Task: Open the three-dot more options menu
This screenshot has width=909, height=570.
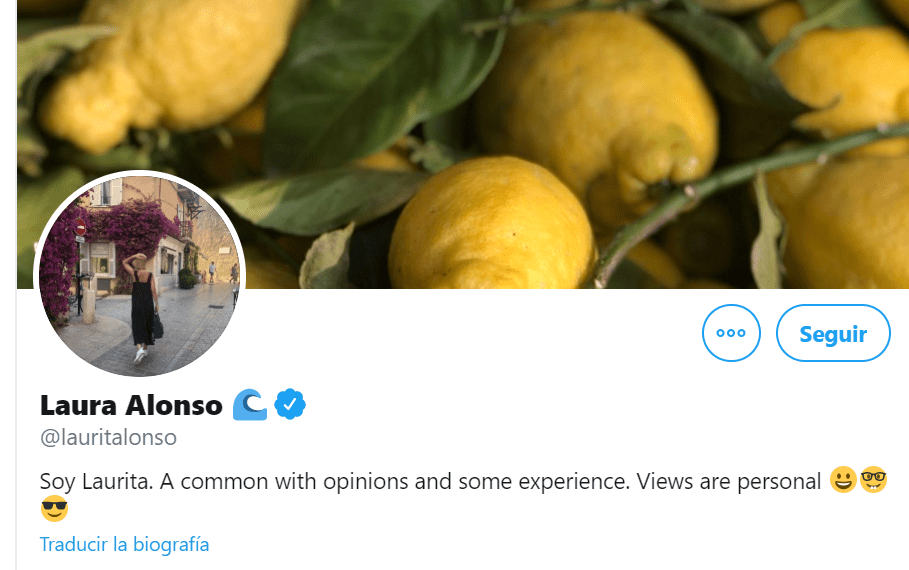Action: (731, 333)
